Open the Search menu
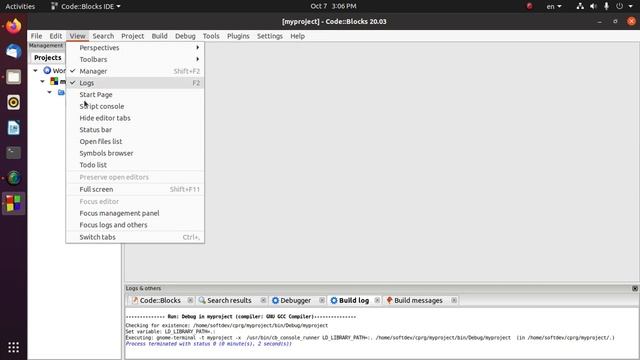Viewport: 640px width, 360px height. (103, 36)
